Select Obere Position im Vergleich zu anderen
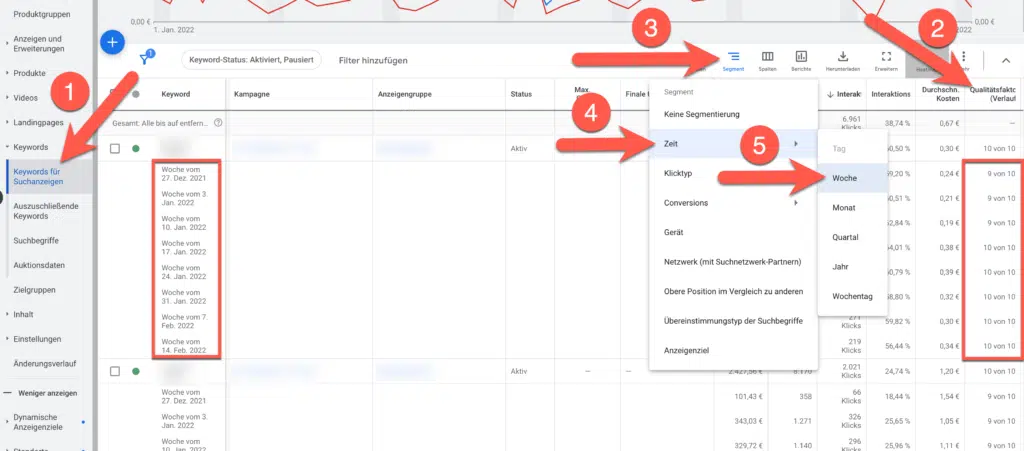The image size is (1024, 451). [x=733, y=291]
